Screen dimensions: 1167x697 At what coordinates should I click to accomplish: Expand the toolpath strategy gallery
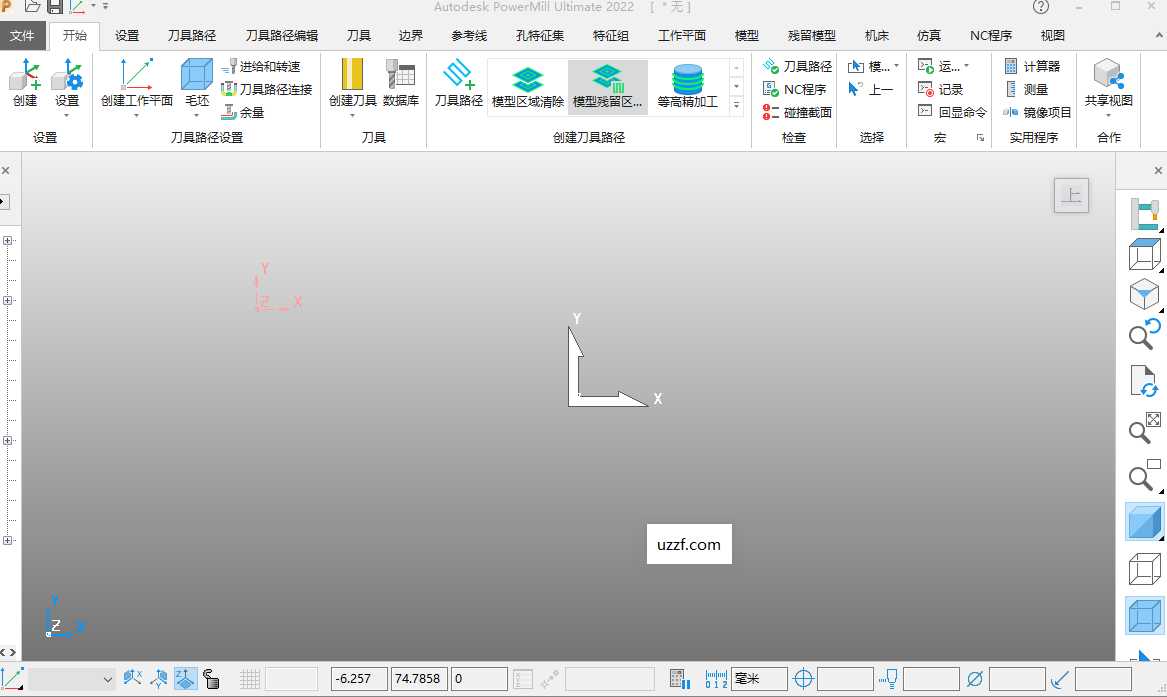point(737,105)
